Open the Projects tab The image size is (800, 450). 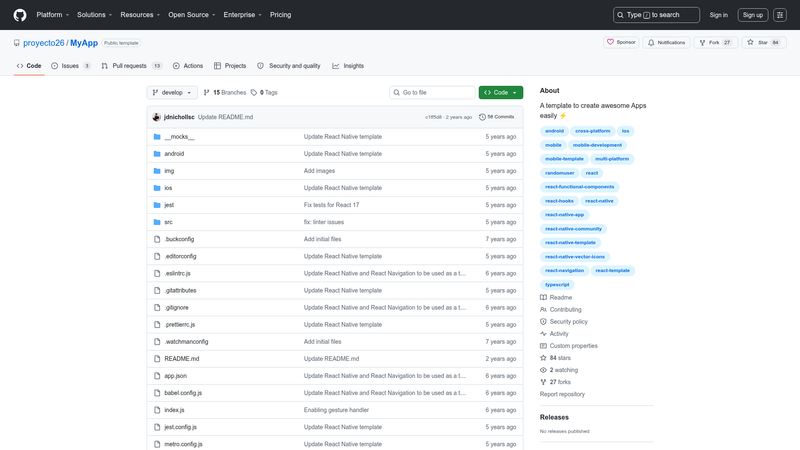pyautogui.click(x=230, y=66)
